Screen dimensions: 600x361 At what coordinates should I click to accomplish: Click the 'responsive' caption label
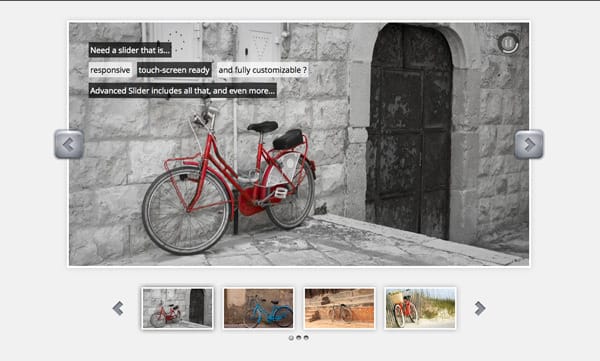[x=110, y=70]
